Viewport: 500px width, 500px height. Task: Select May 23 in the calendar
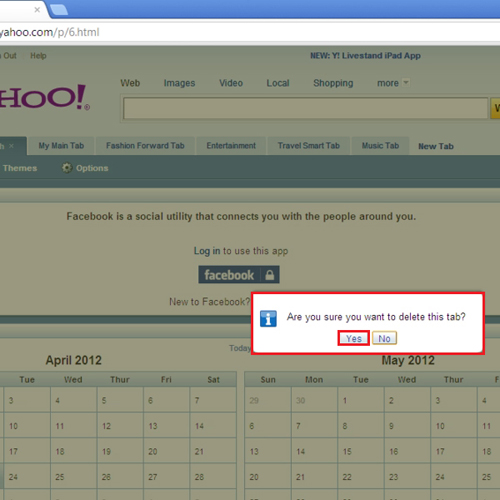pos(407,476)
